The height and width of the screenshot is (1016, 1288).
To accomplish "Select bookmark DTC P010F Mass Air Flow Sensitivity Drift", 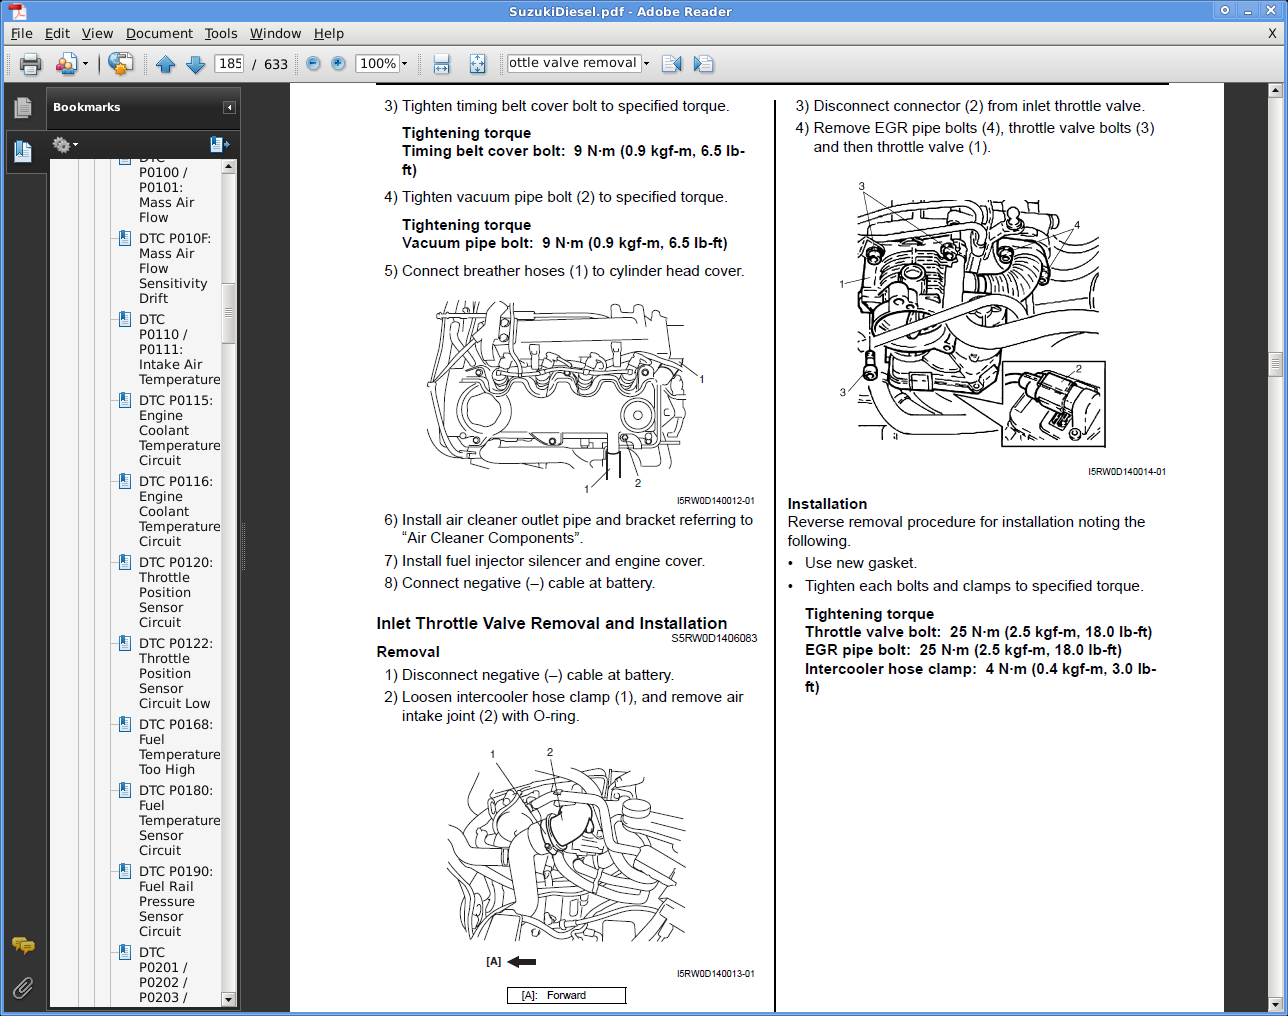I will [x=175, y=268].
